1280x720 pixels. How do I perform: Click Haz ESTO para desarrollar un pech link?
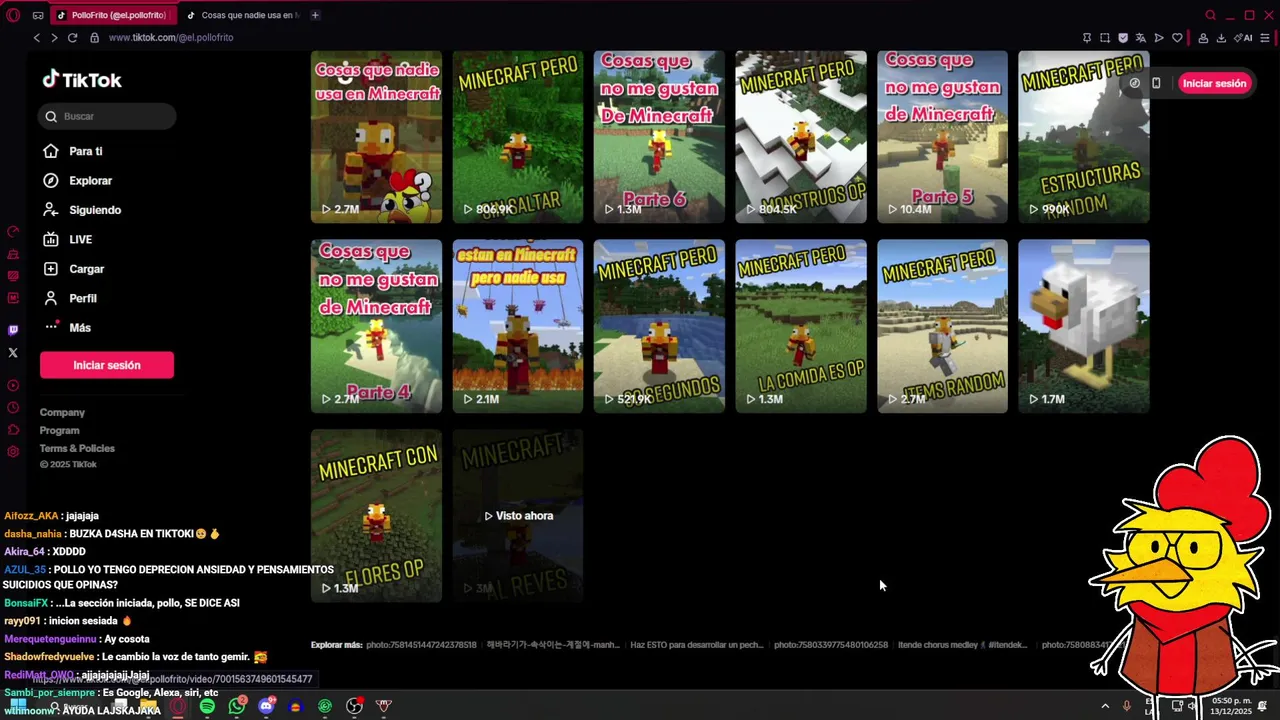[697, 645]
